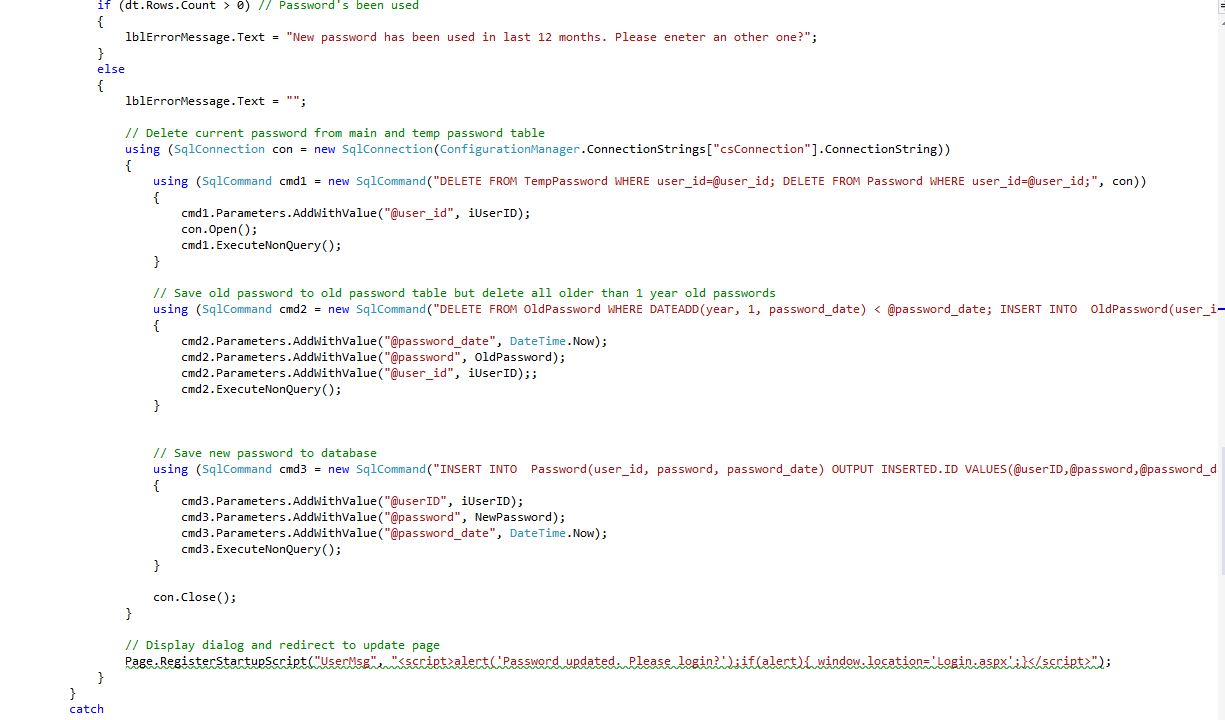Click the 'catch' keyword
The width and height of the screenshot is (1225, 720).
pos(86,709)
